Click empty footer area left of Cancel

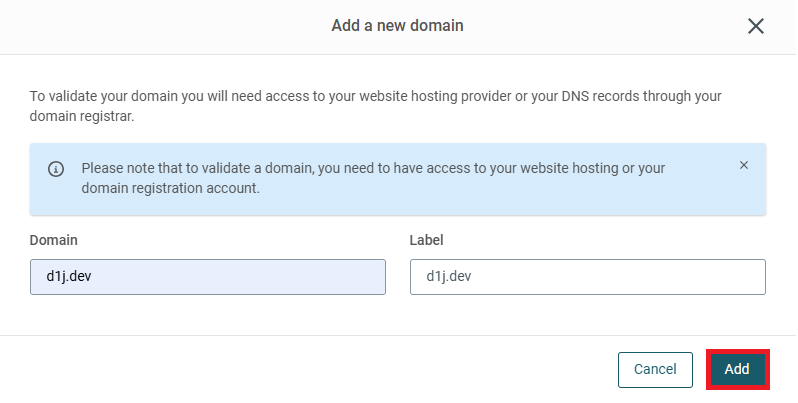click(x=305, y=369)
